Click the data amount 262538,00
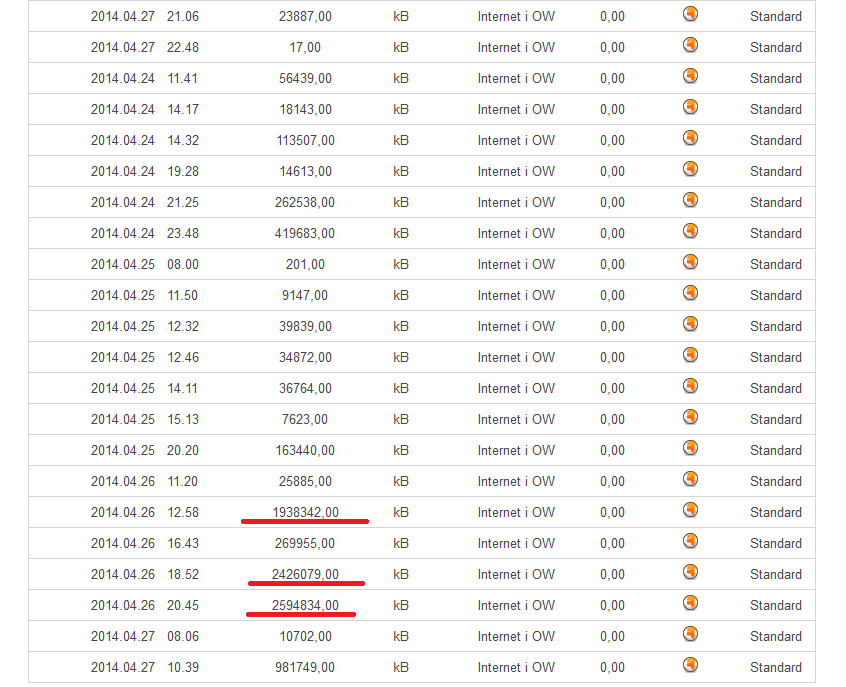The image size is (846, 687). (x=305, y=203)
